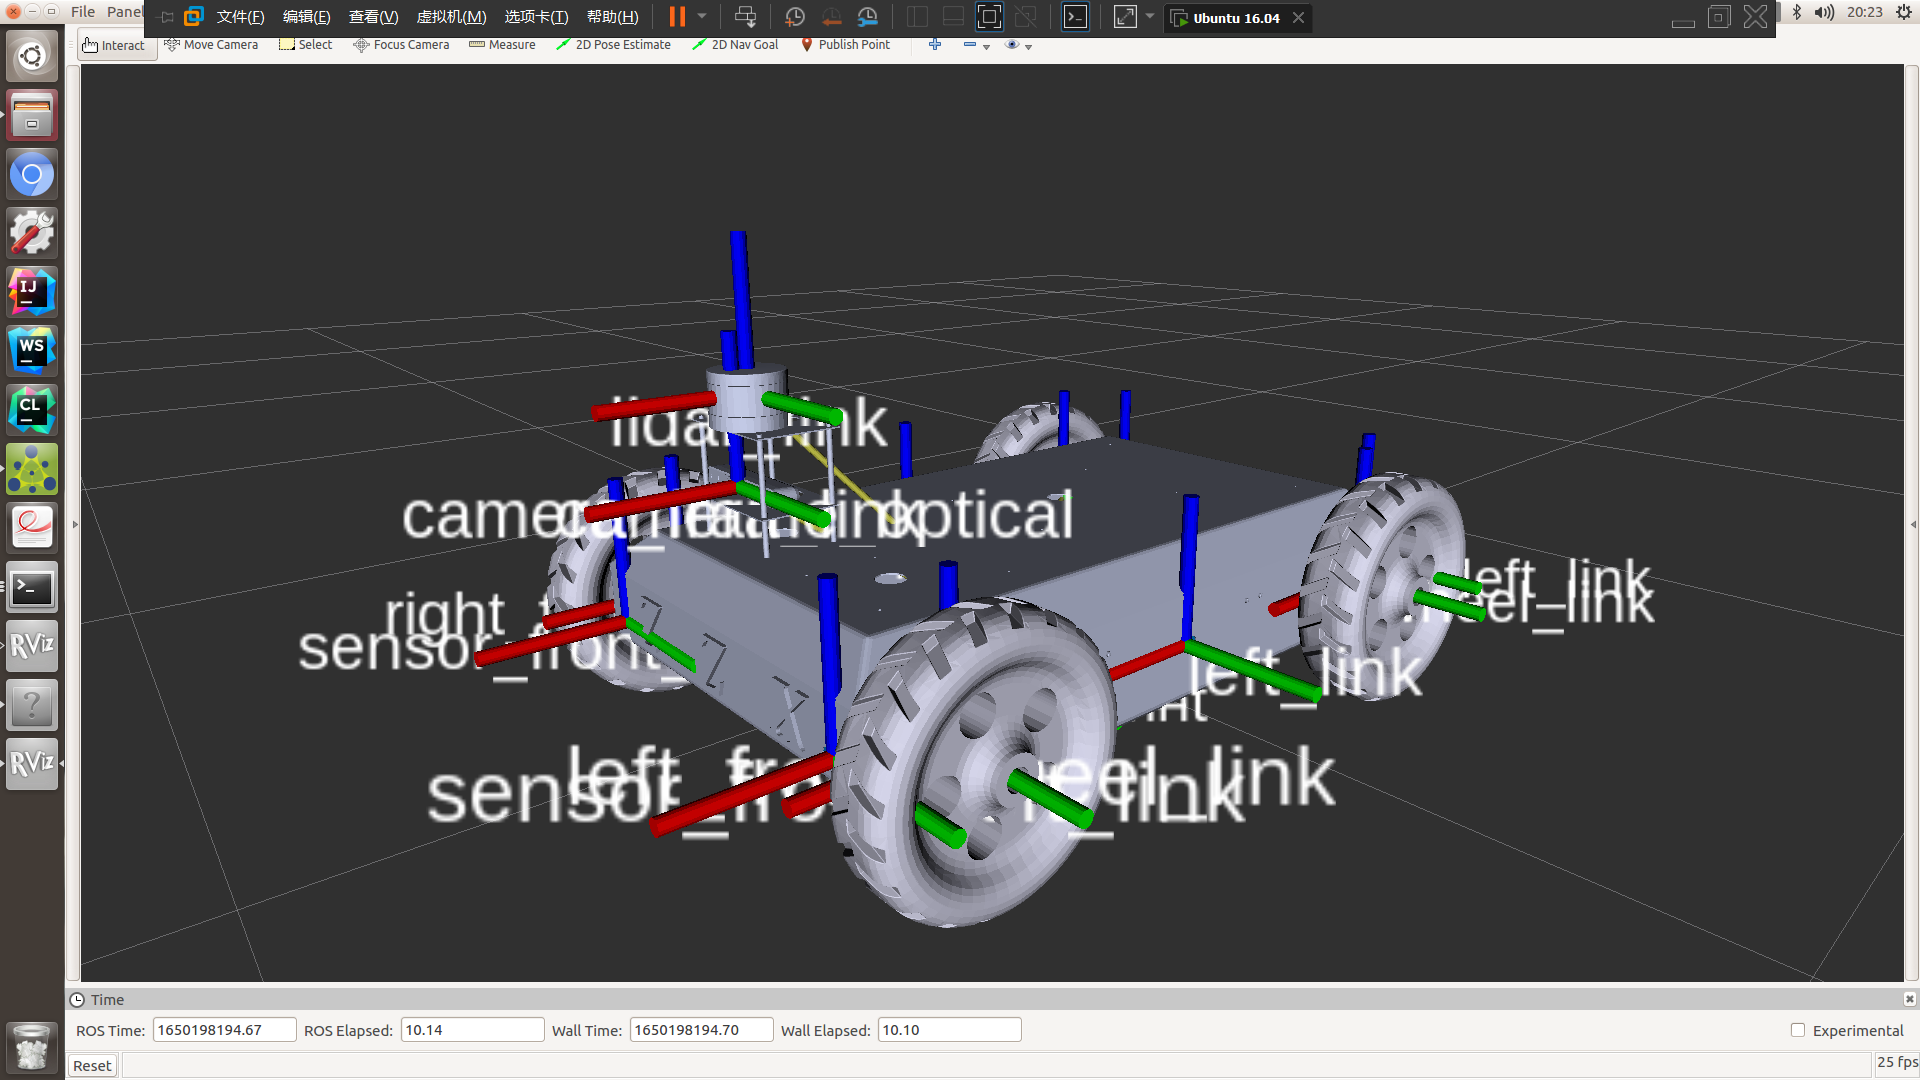This screenshot has width=1920, height=1080.
Task: Open the remove-tool minus dropdown
Action: [976, 45]
